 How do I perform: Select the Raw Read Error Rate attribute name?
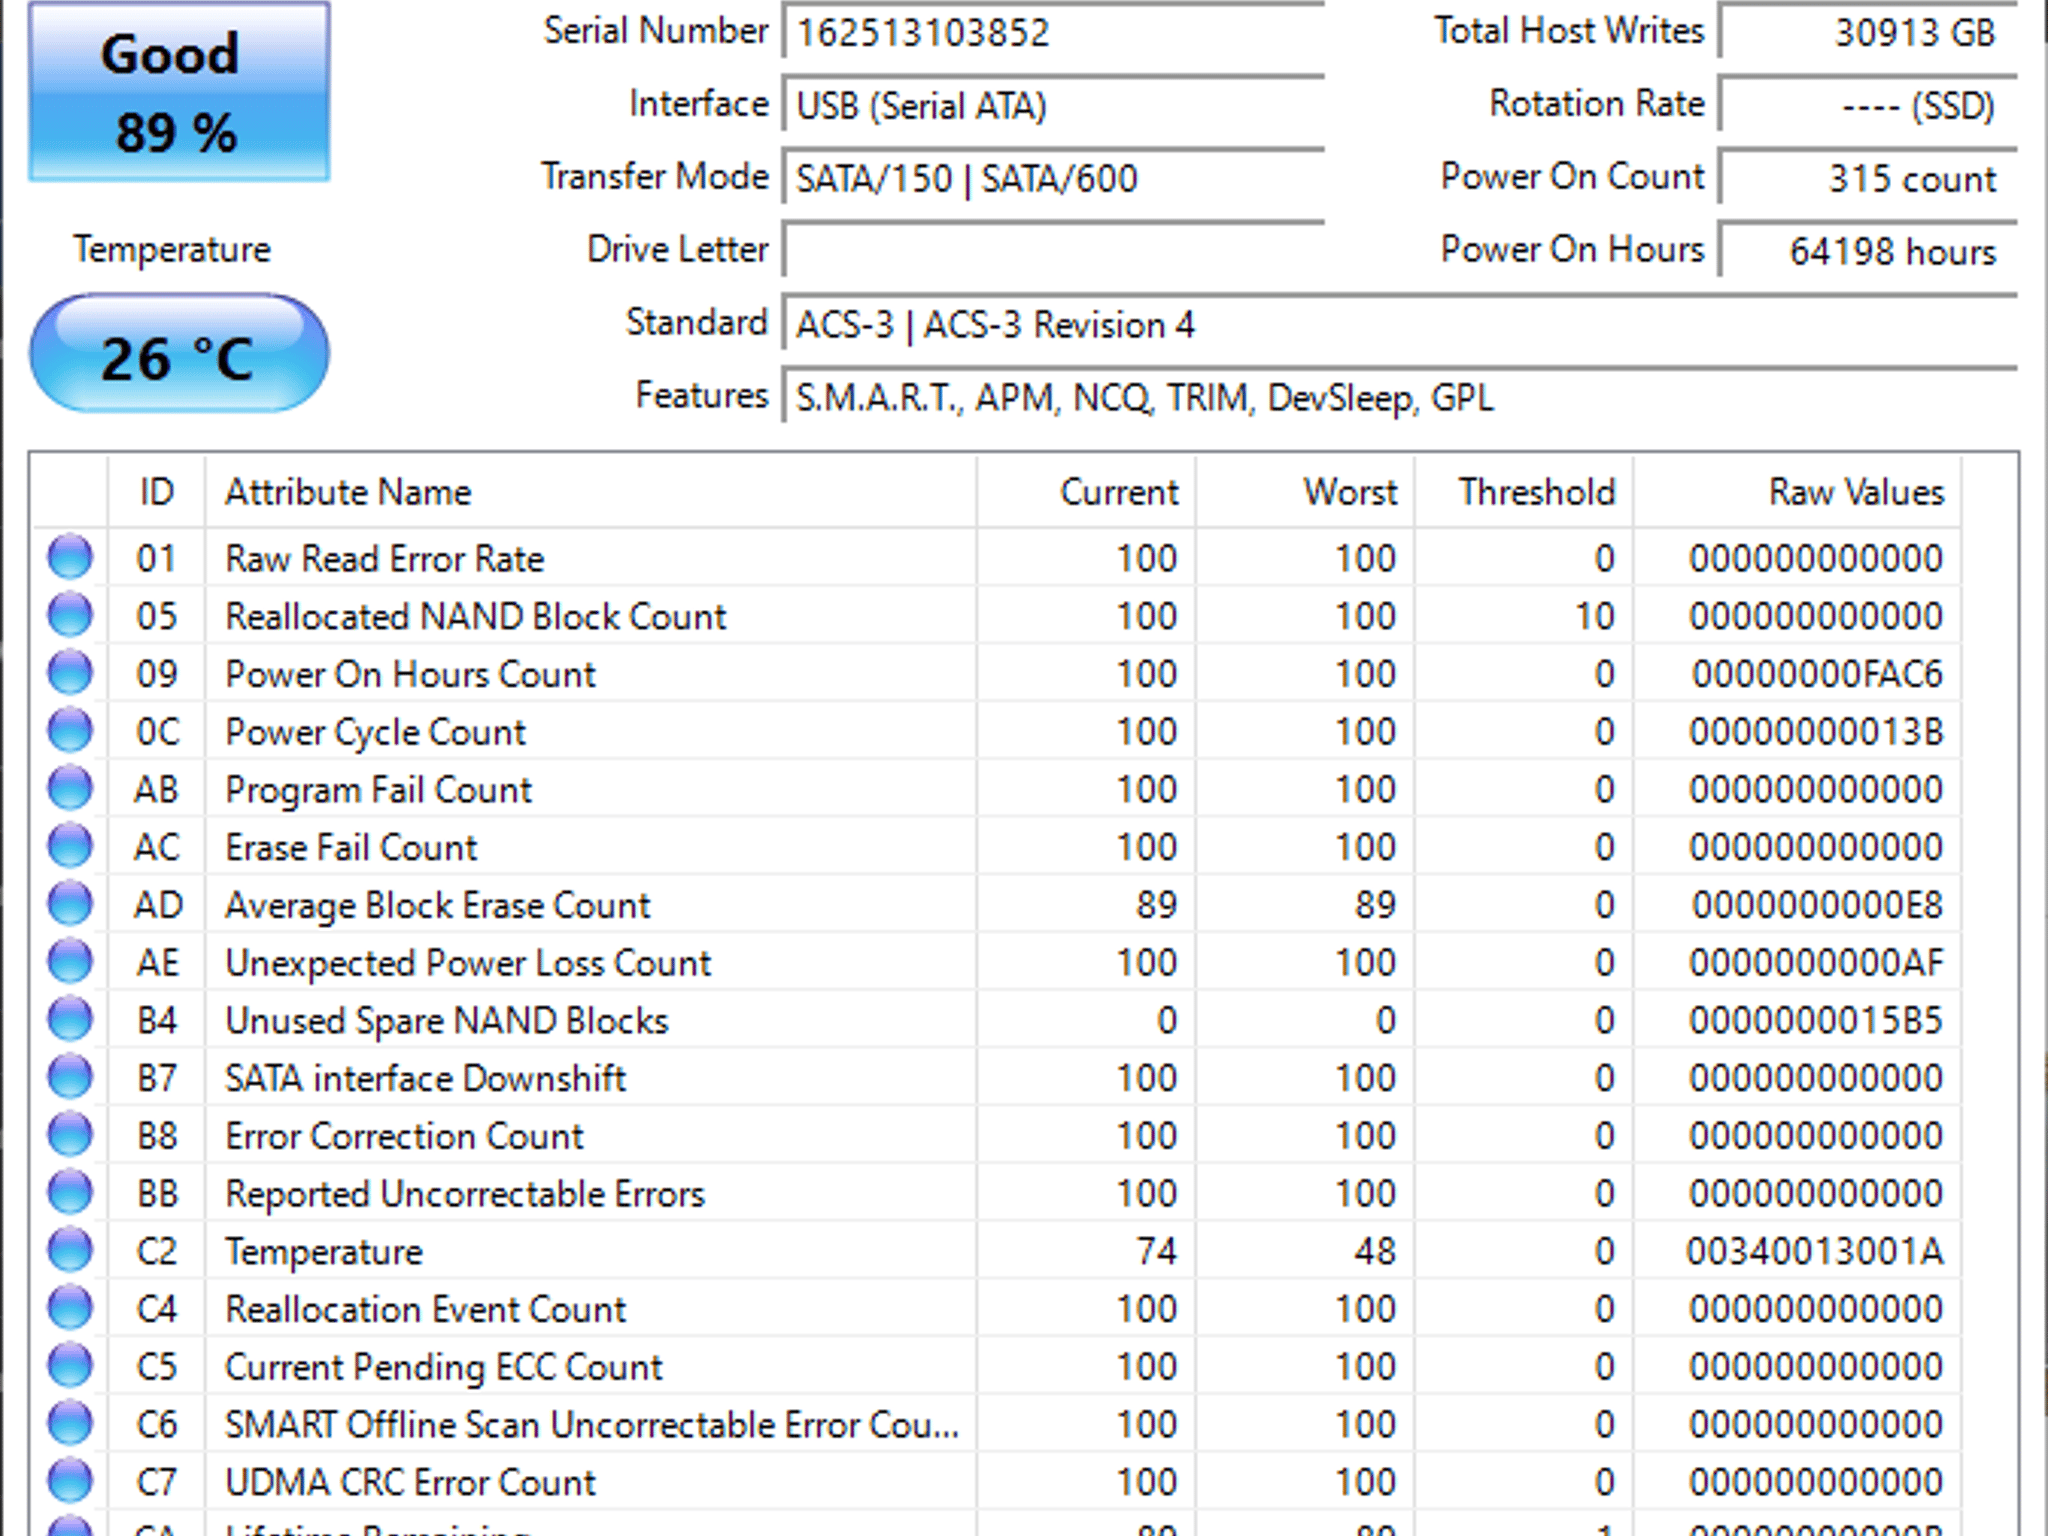point(384,558)
